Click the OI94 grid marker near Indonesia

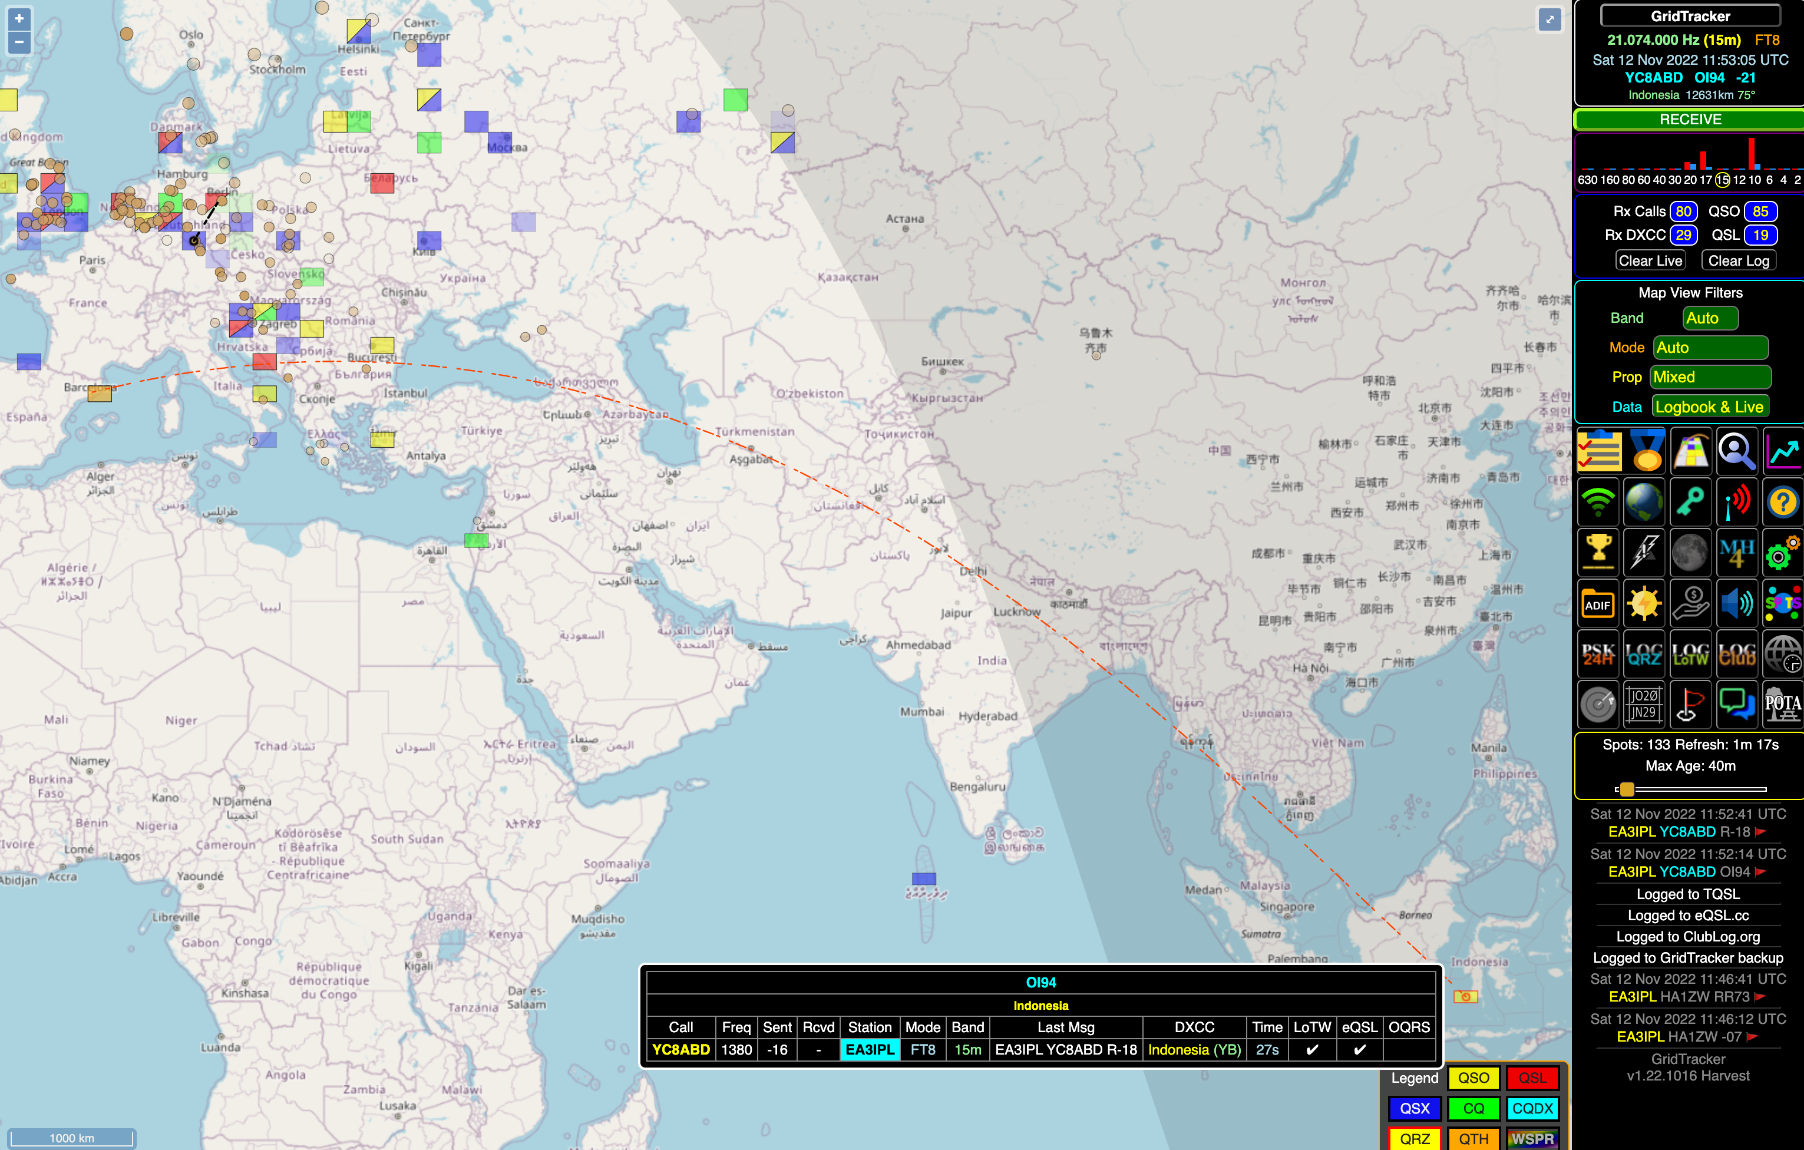1465,996
